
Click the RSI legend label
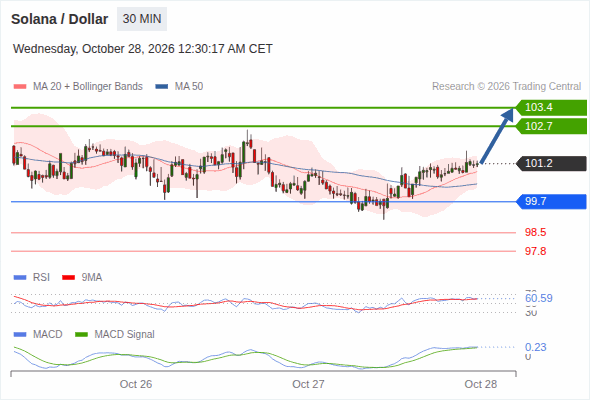(x=41, y=278)
